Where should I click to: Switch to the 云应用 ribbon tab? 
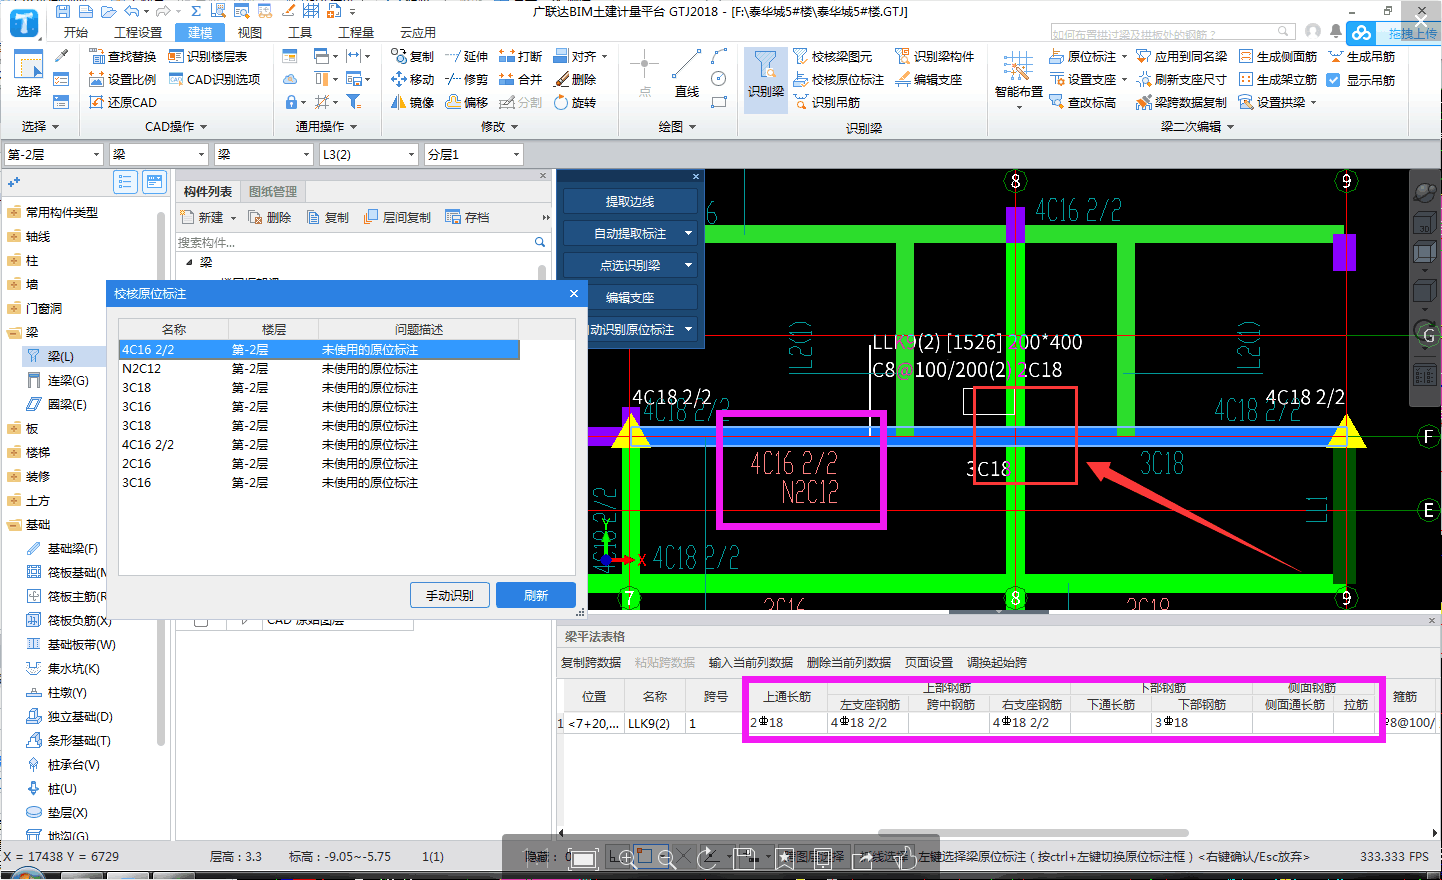click(x=418, y=32)
